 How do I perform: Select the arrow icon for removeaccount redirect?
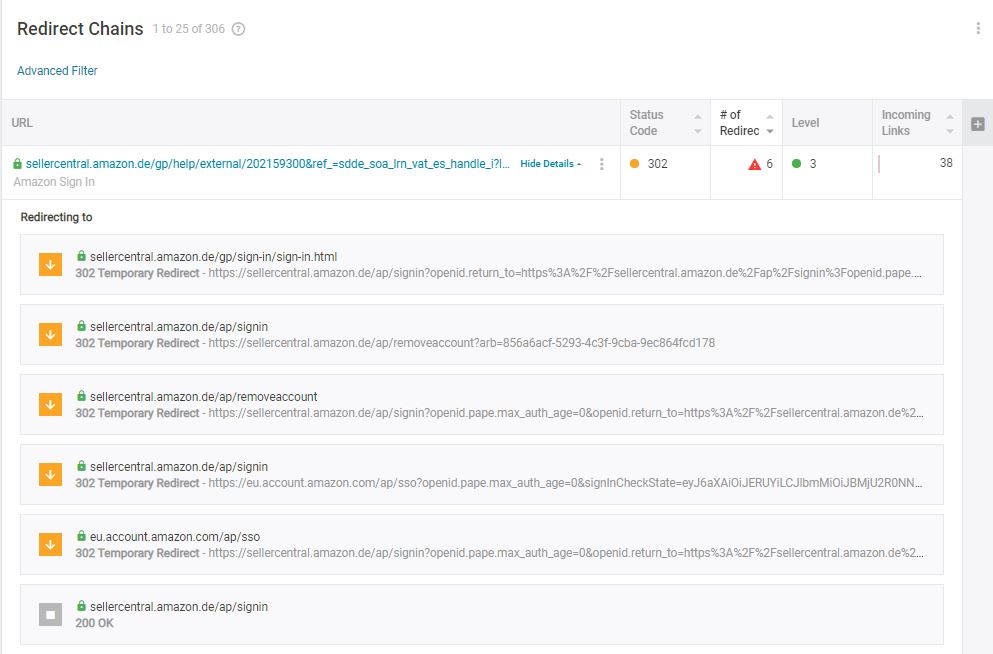(x=51, y=405)
